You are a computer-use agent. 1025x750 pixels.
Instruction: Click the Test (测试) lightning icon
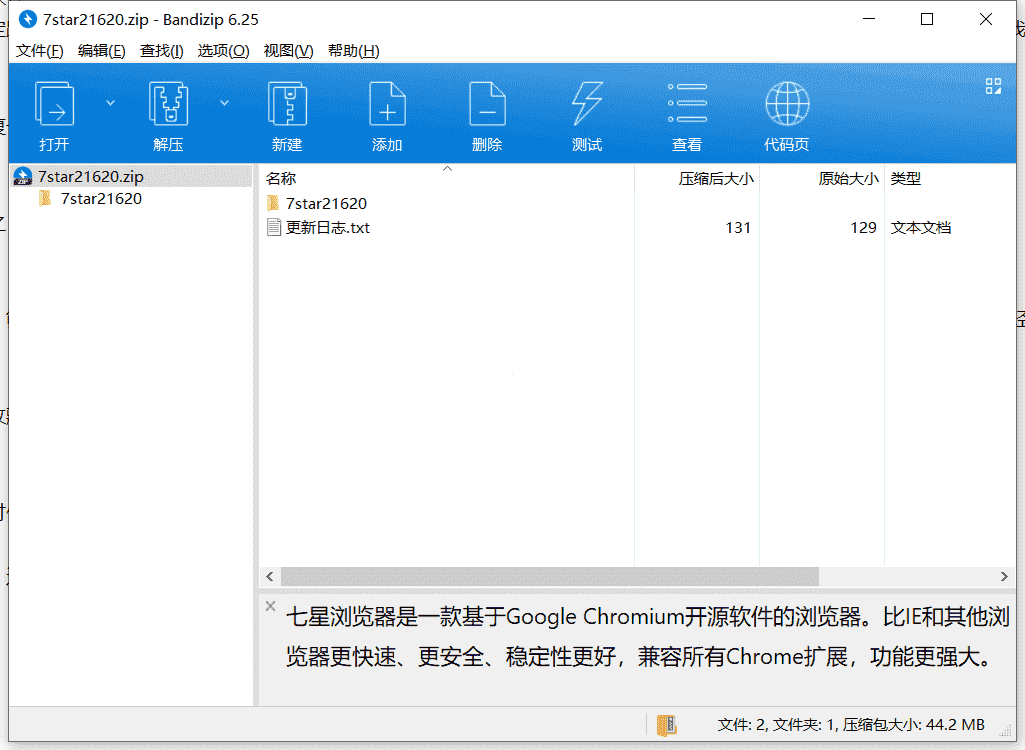587,103
